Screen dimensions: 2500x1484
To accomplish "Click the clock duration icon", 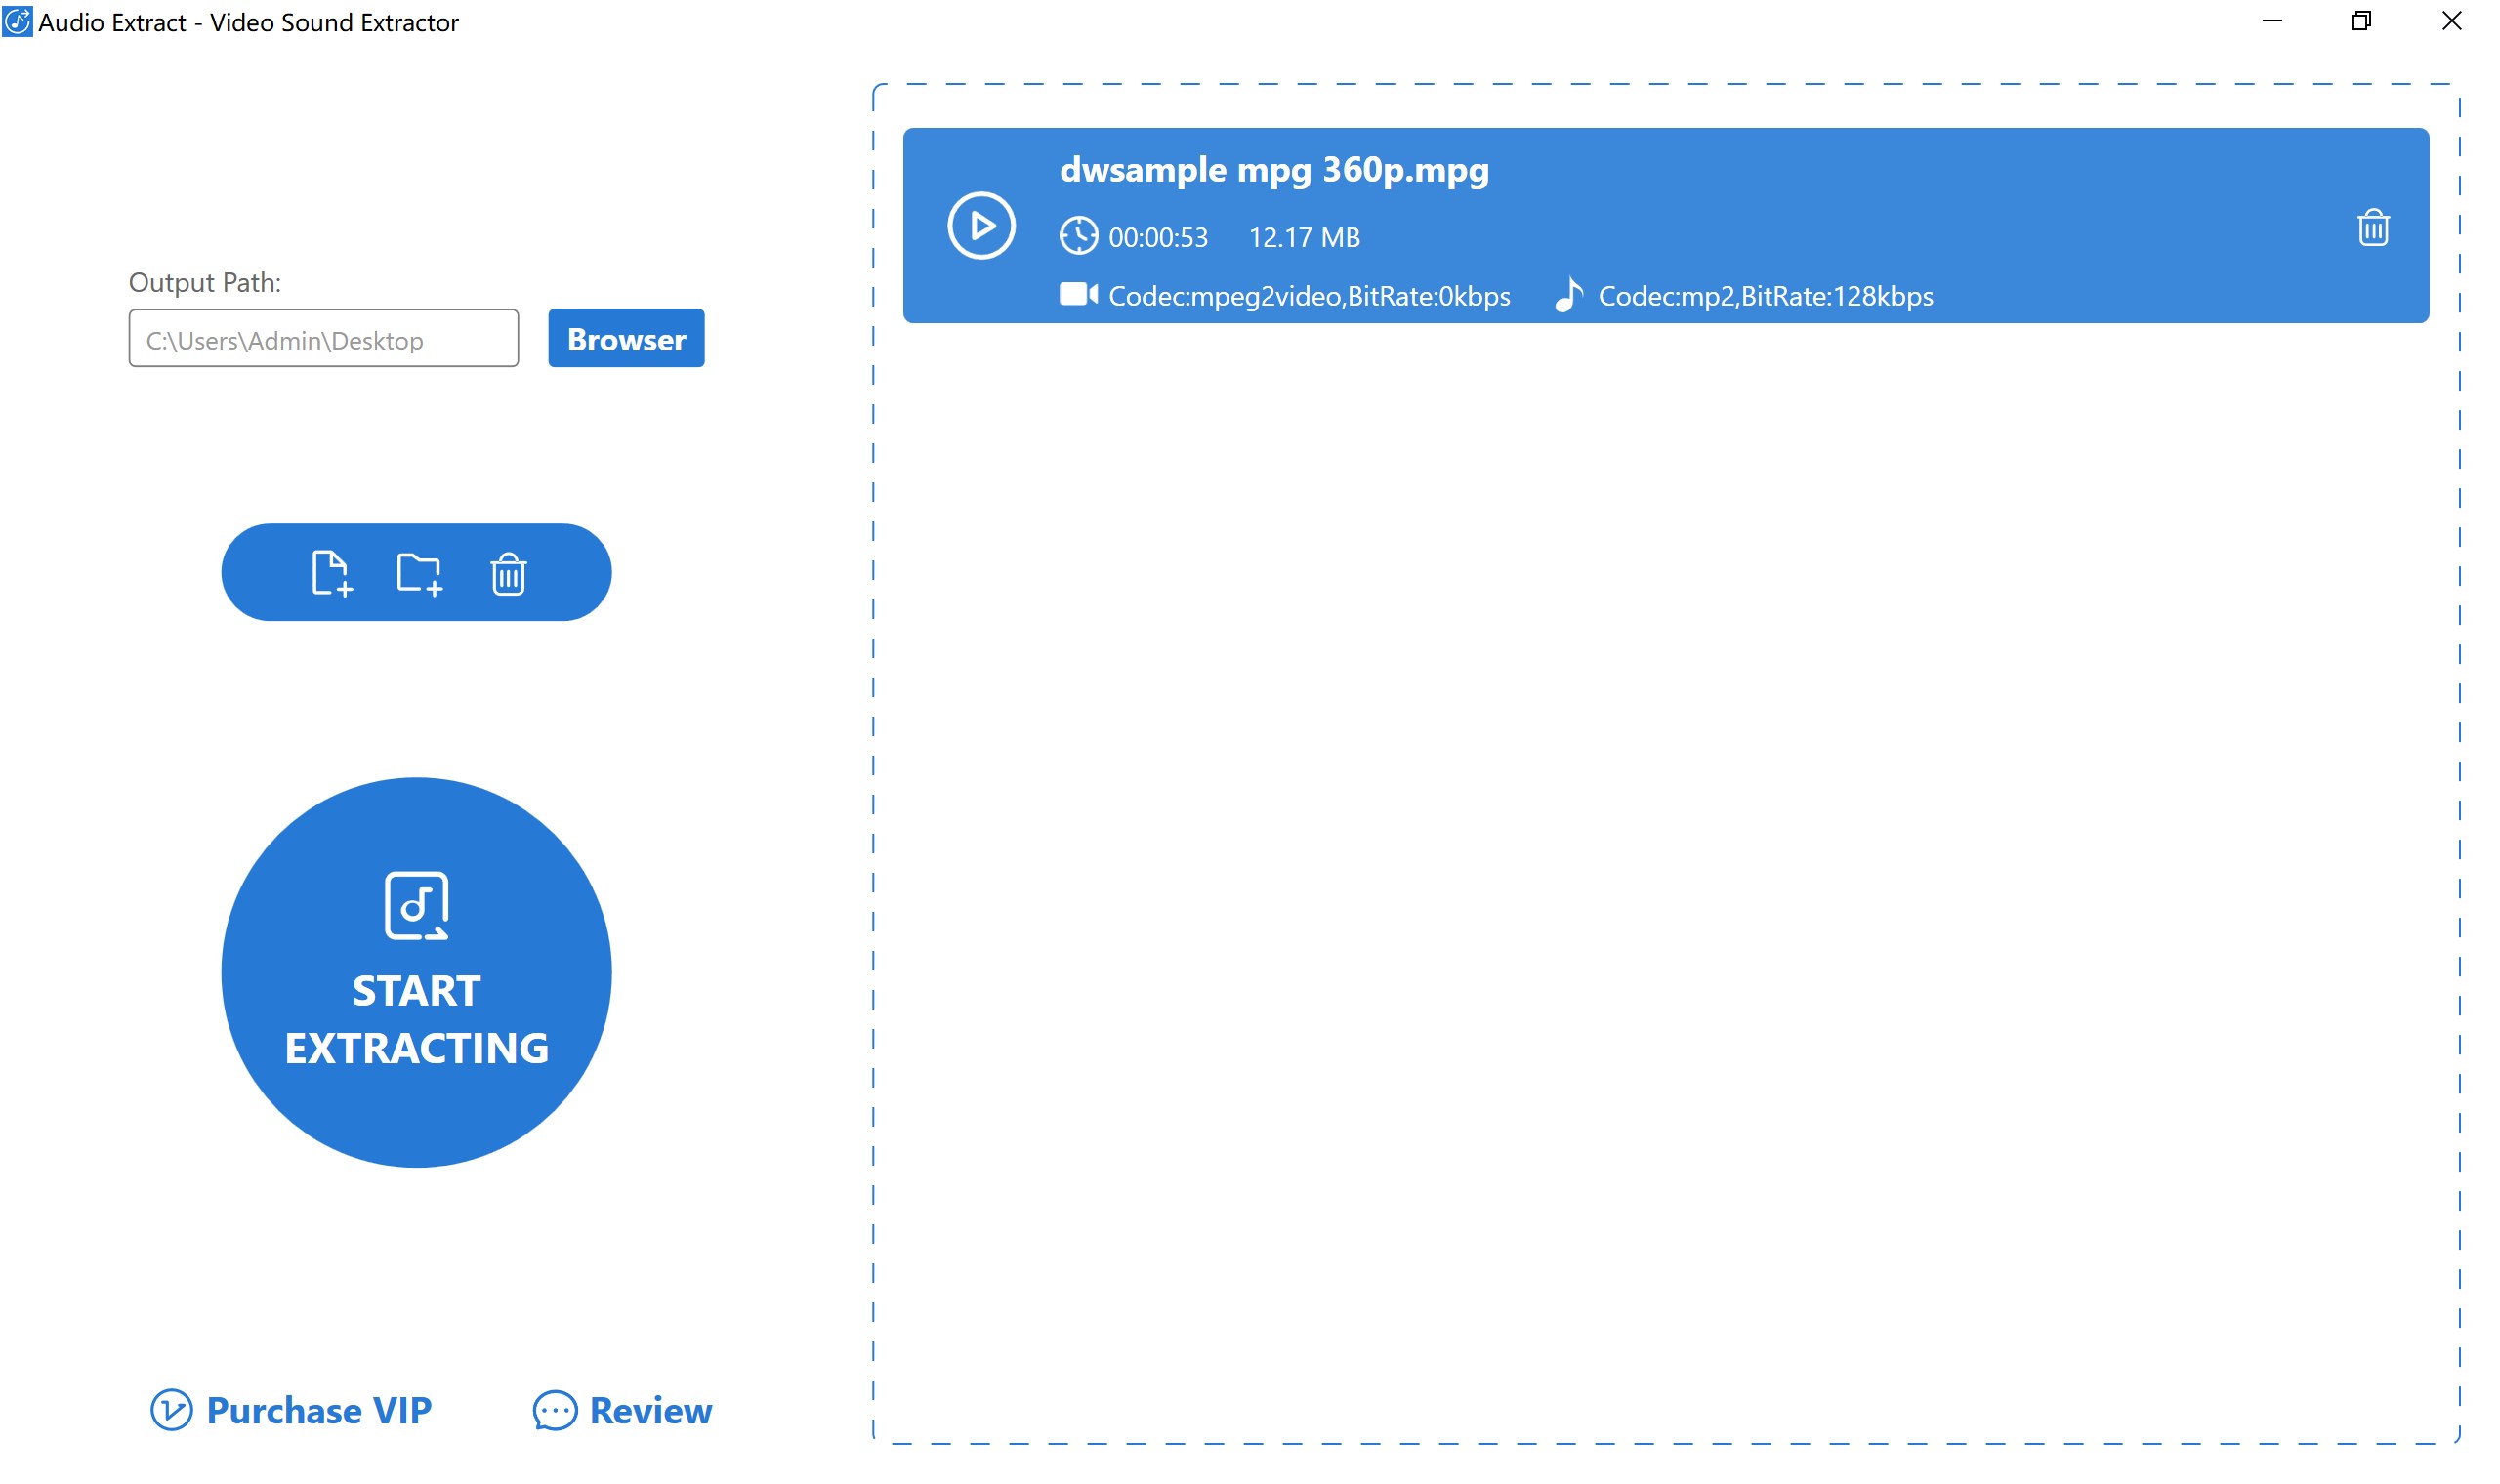I will [1078, 237].
